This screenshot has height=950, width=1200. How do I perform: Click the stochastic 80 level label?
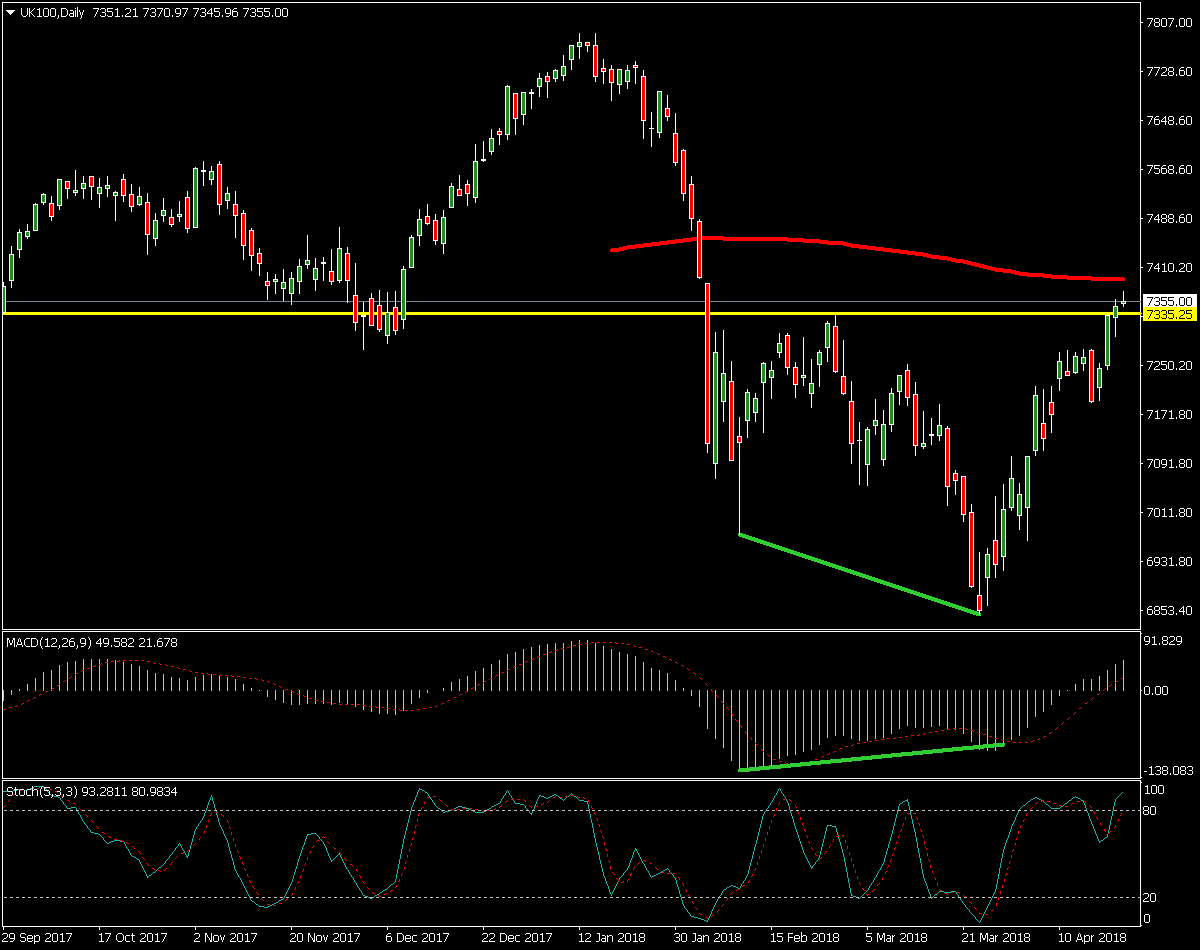pyautogui.click(x=1153, y=810)
